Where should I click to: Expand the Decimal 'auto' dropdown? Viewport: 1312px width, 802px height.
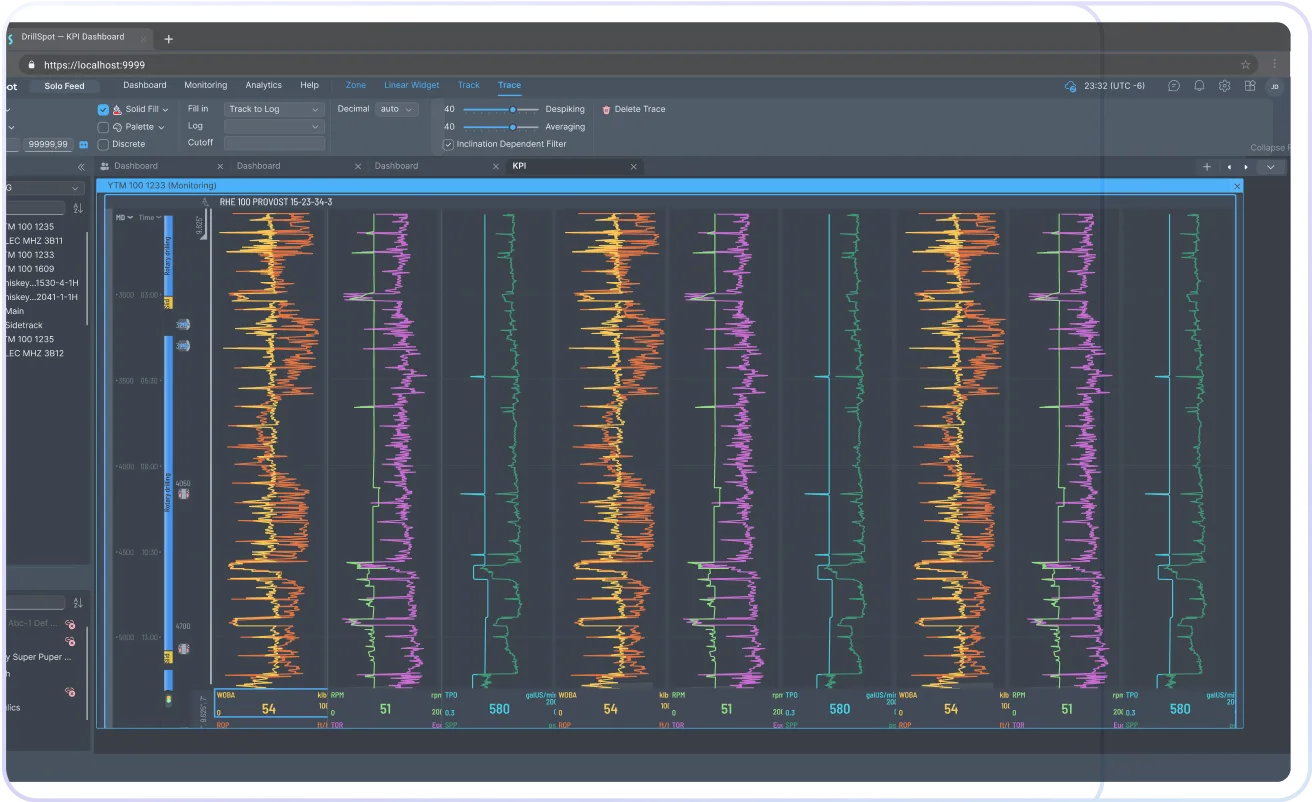tap(396, 109)
